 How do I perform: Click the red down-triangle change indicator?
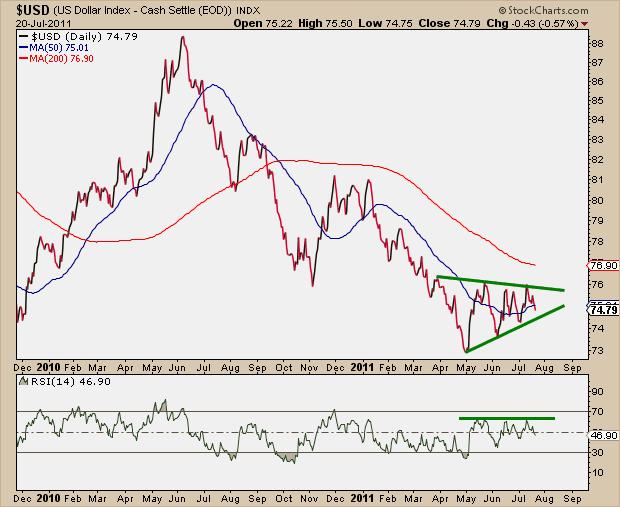coord(584,24)
